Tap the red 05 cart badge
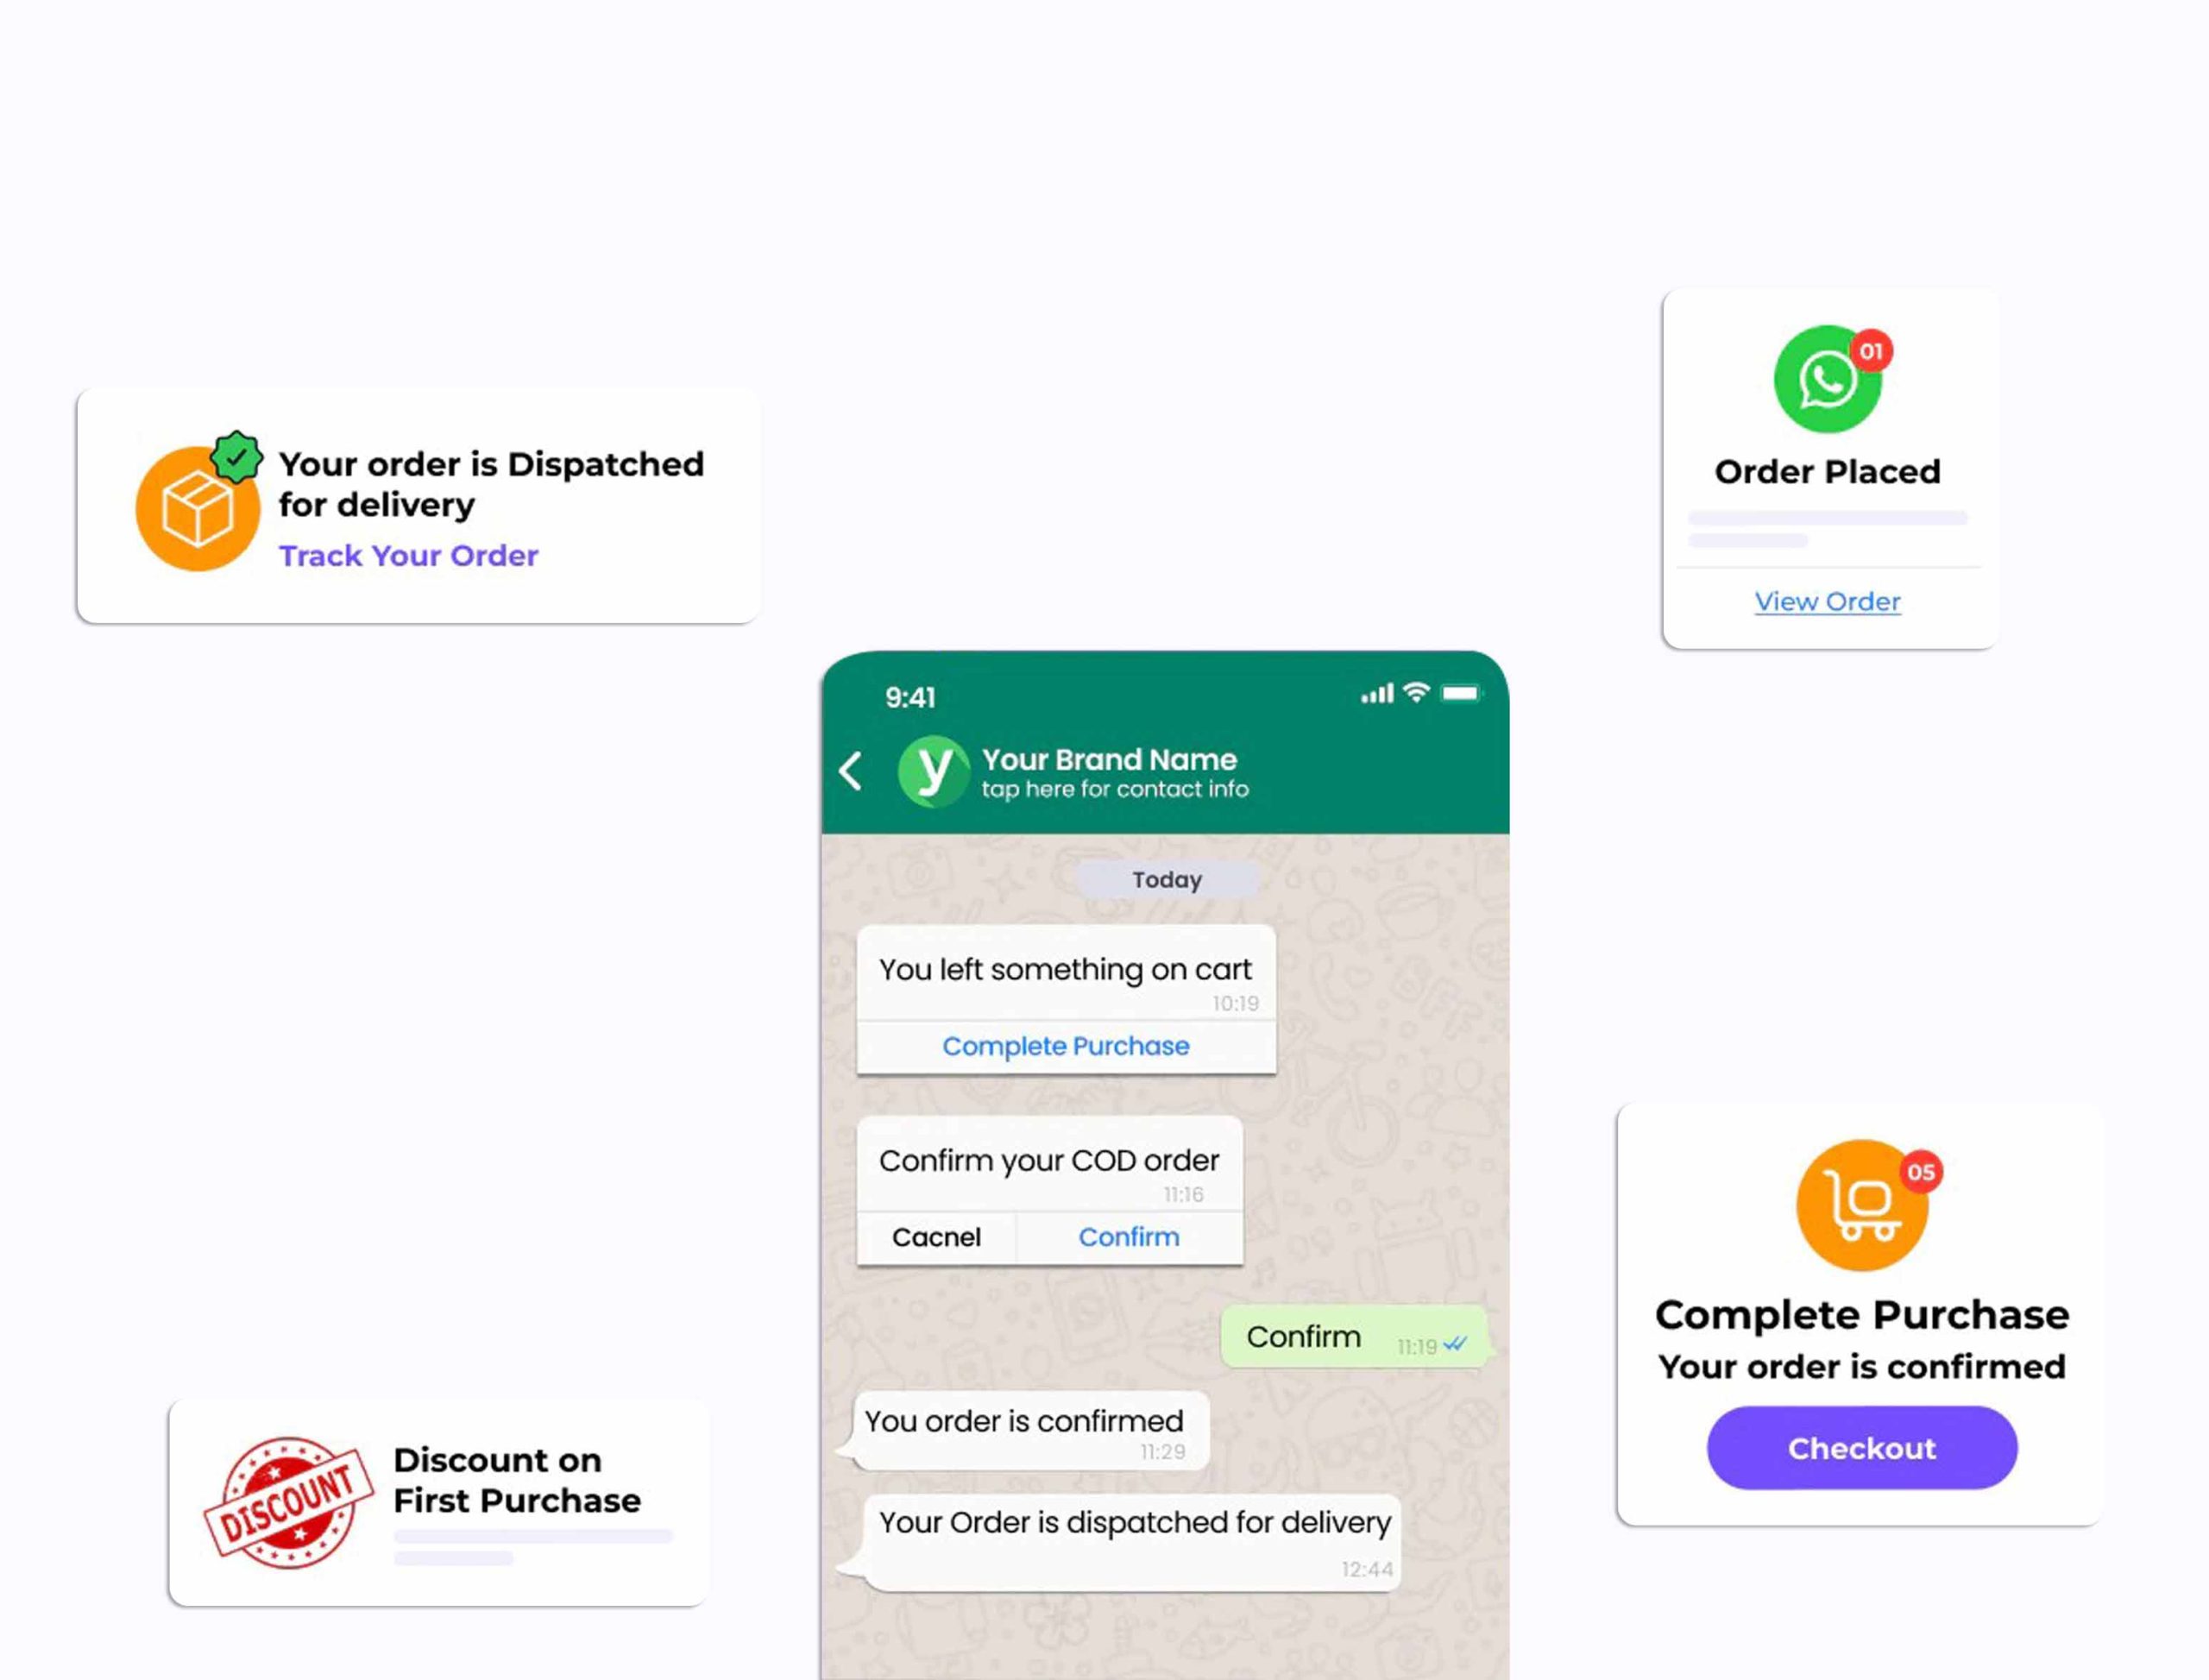This screenshot has height=1680, width=2209. (x=1920, y=1172)
